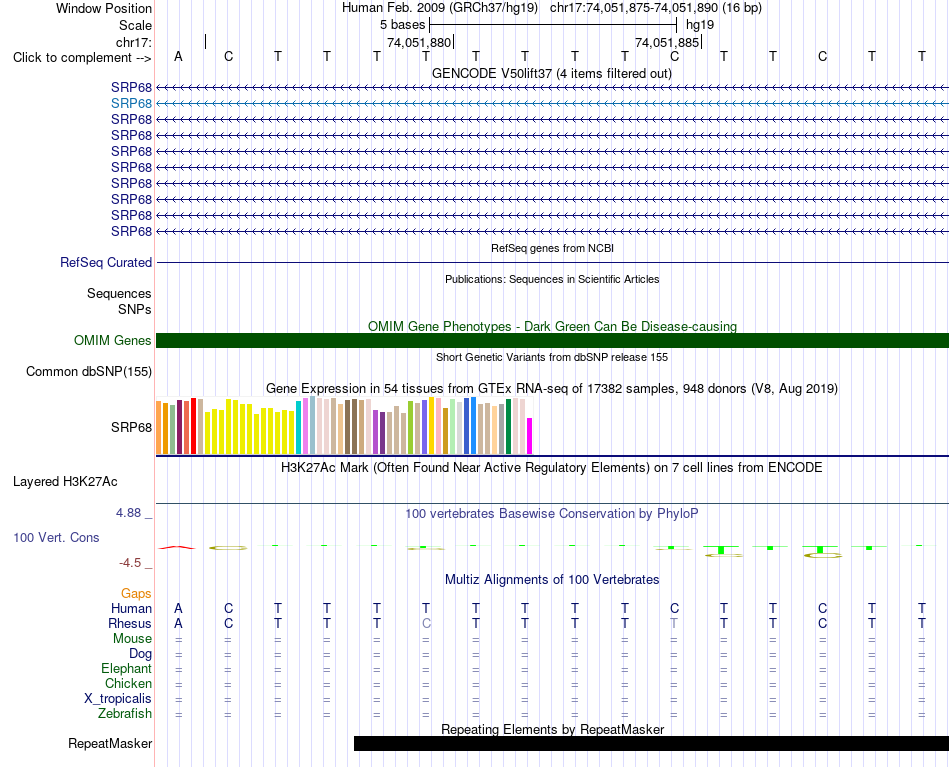The image size is (950, 767).
Task: Click the Sequences label of the Publications track
Action: [x=119, y=294]
